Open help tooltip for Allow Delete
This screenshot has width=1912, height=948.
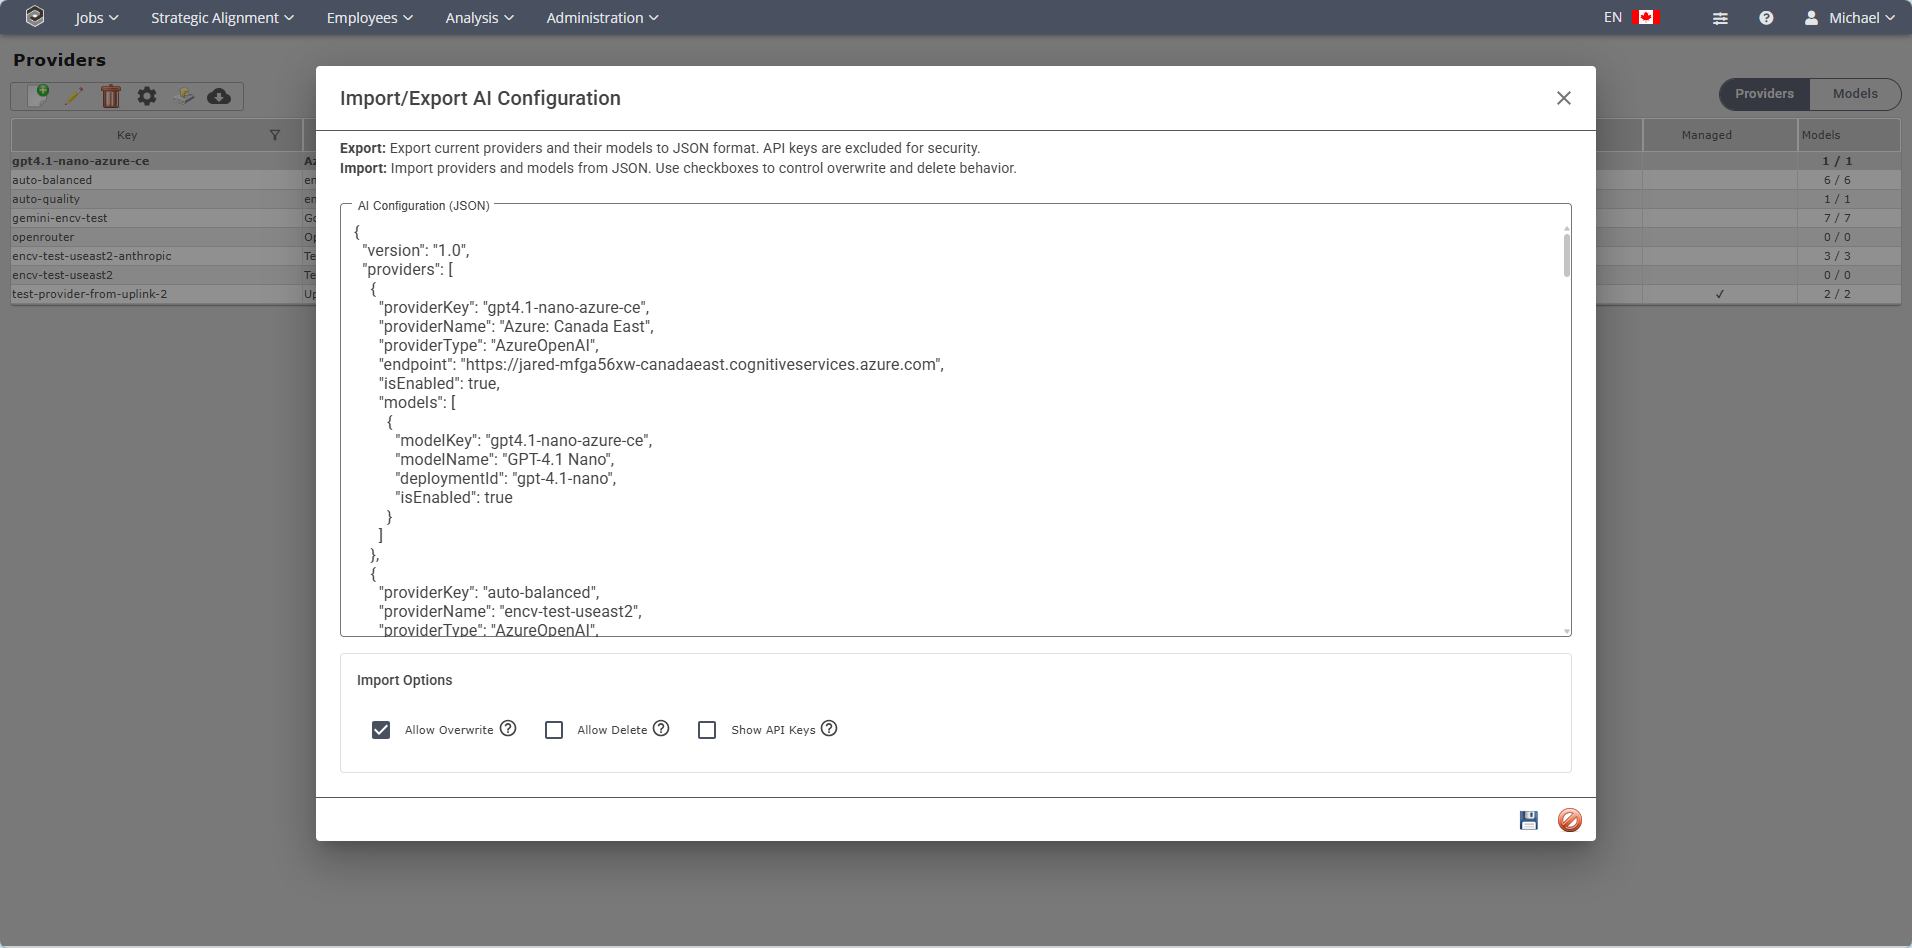click(661, 728)
